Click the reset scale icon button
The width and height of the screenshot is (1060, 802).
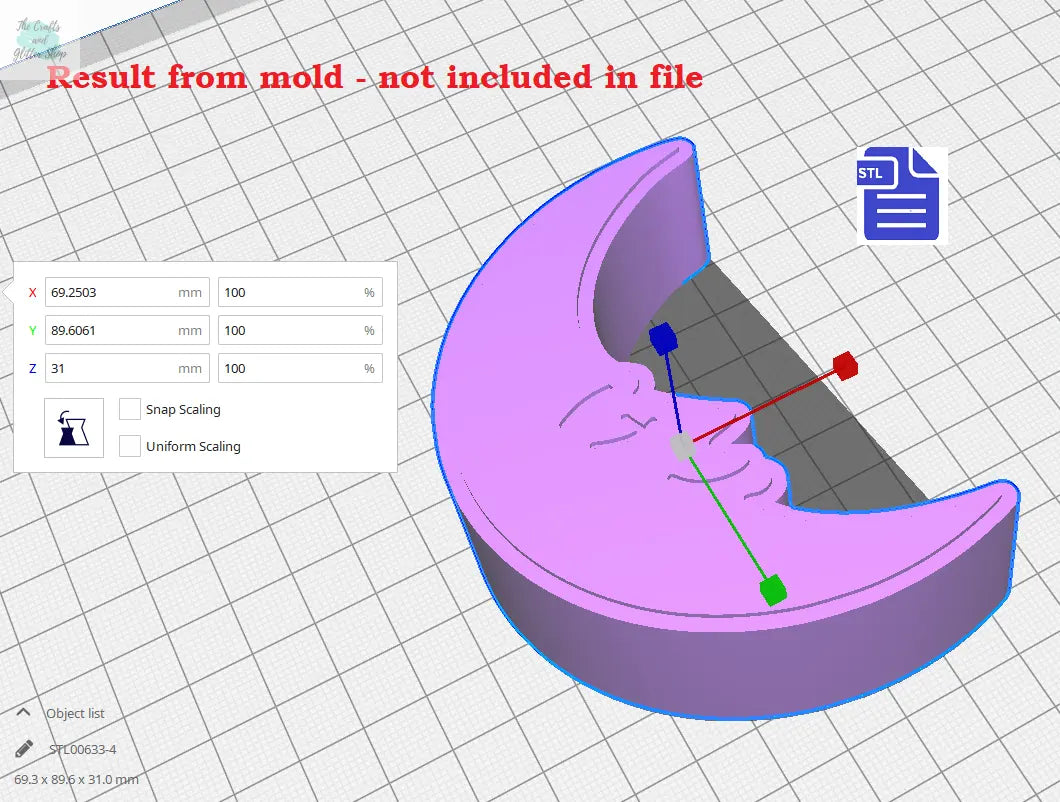74,428
